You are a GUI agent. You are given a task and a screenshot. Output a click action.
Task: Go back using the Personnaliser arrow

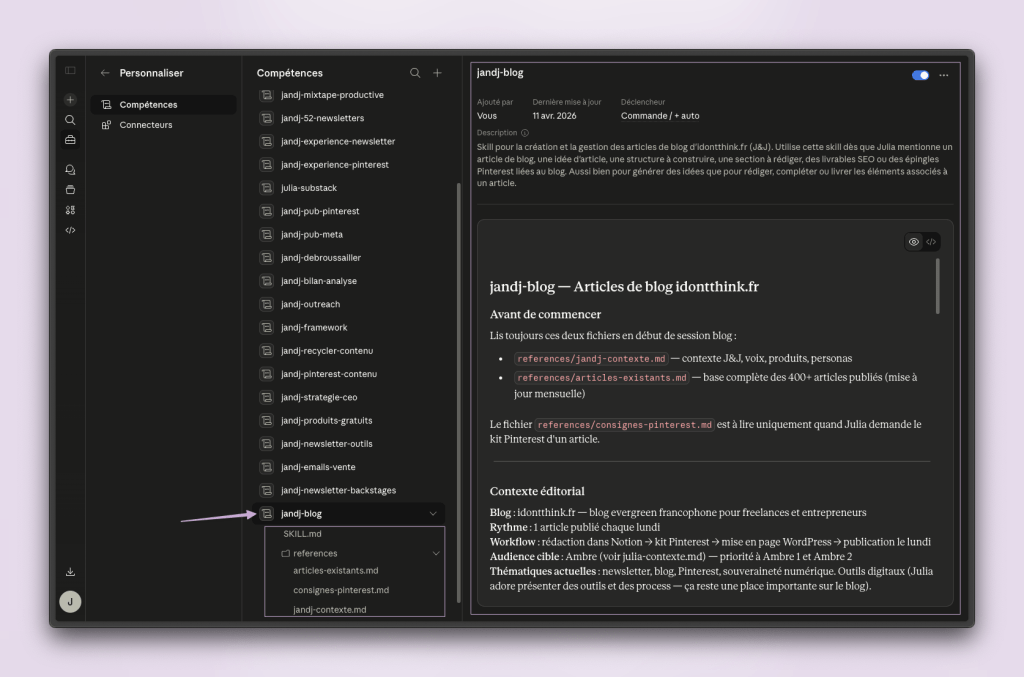[x=105, y=73]
